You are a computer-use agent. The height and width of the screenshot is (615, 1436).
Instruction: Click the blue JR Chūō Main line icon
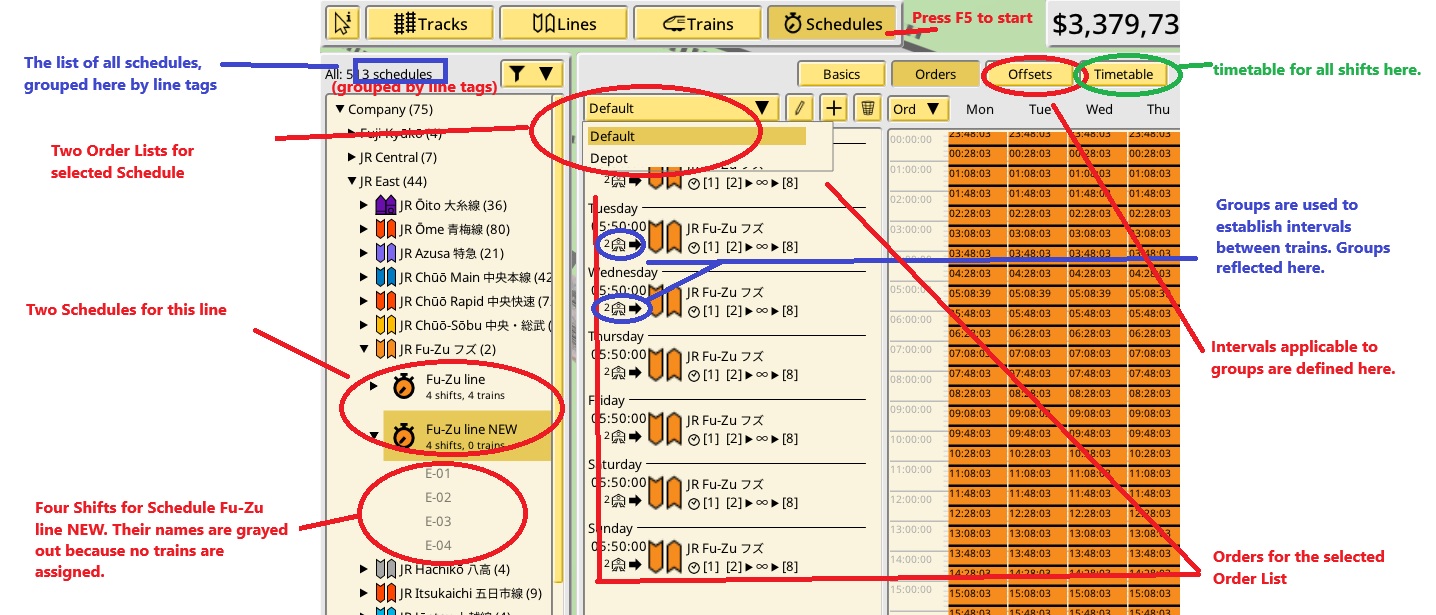point(385,277)
